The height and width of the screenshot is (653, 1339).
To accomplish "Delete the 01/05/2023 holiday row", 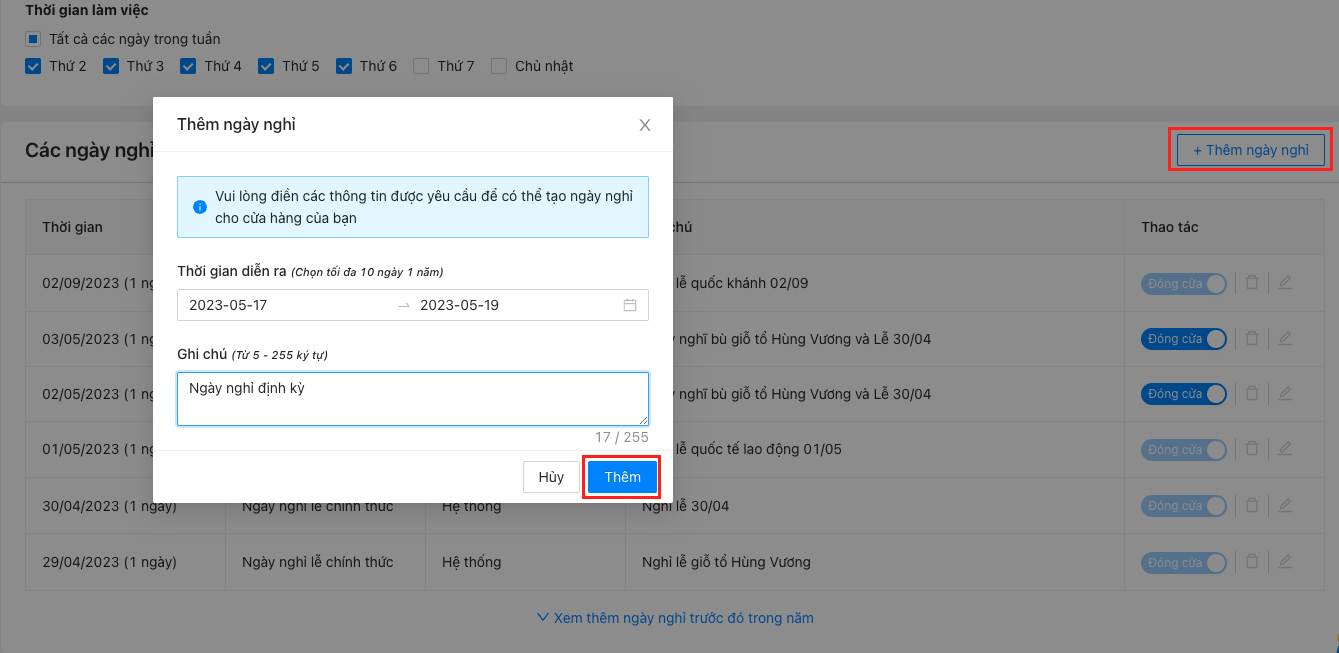I will coord(1252,450).
